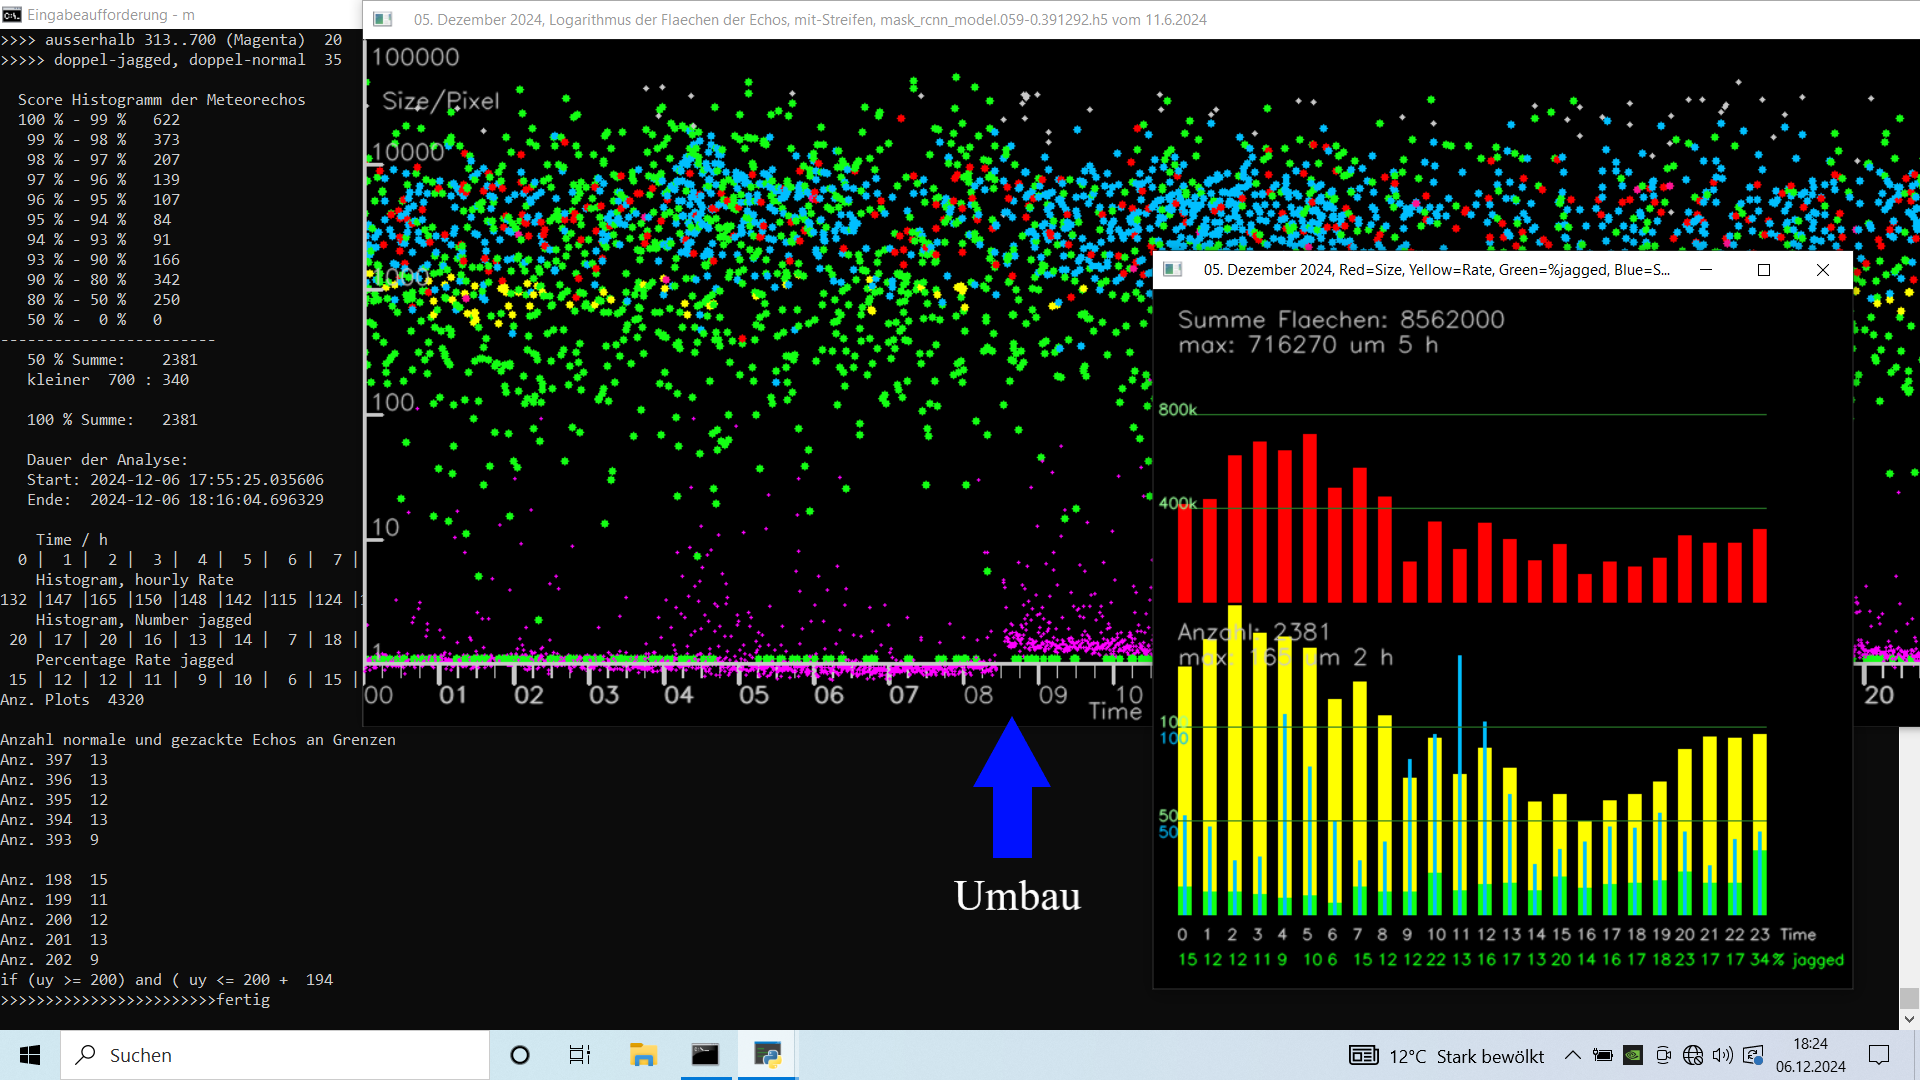Close the Red=Size histogram window
The height and width of the screenshot is (1080, 1920).
coord(1823,270)
